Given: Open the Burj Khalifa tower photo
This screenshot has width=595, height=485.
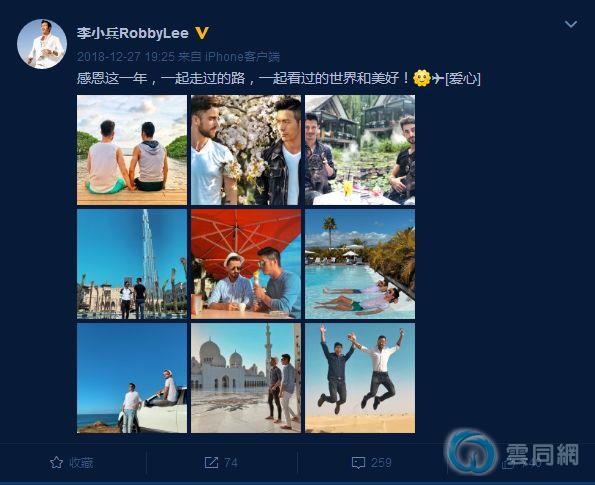Looking at the screenshot, I should (x=132, y=264).
